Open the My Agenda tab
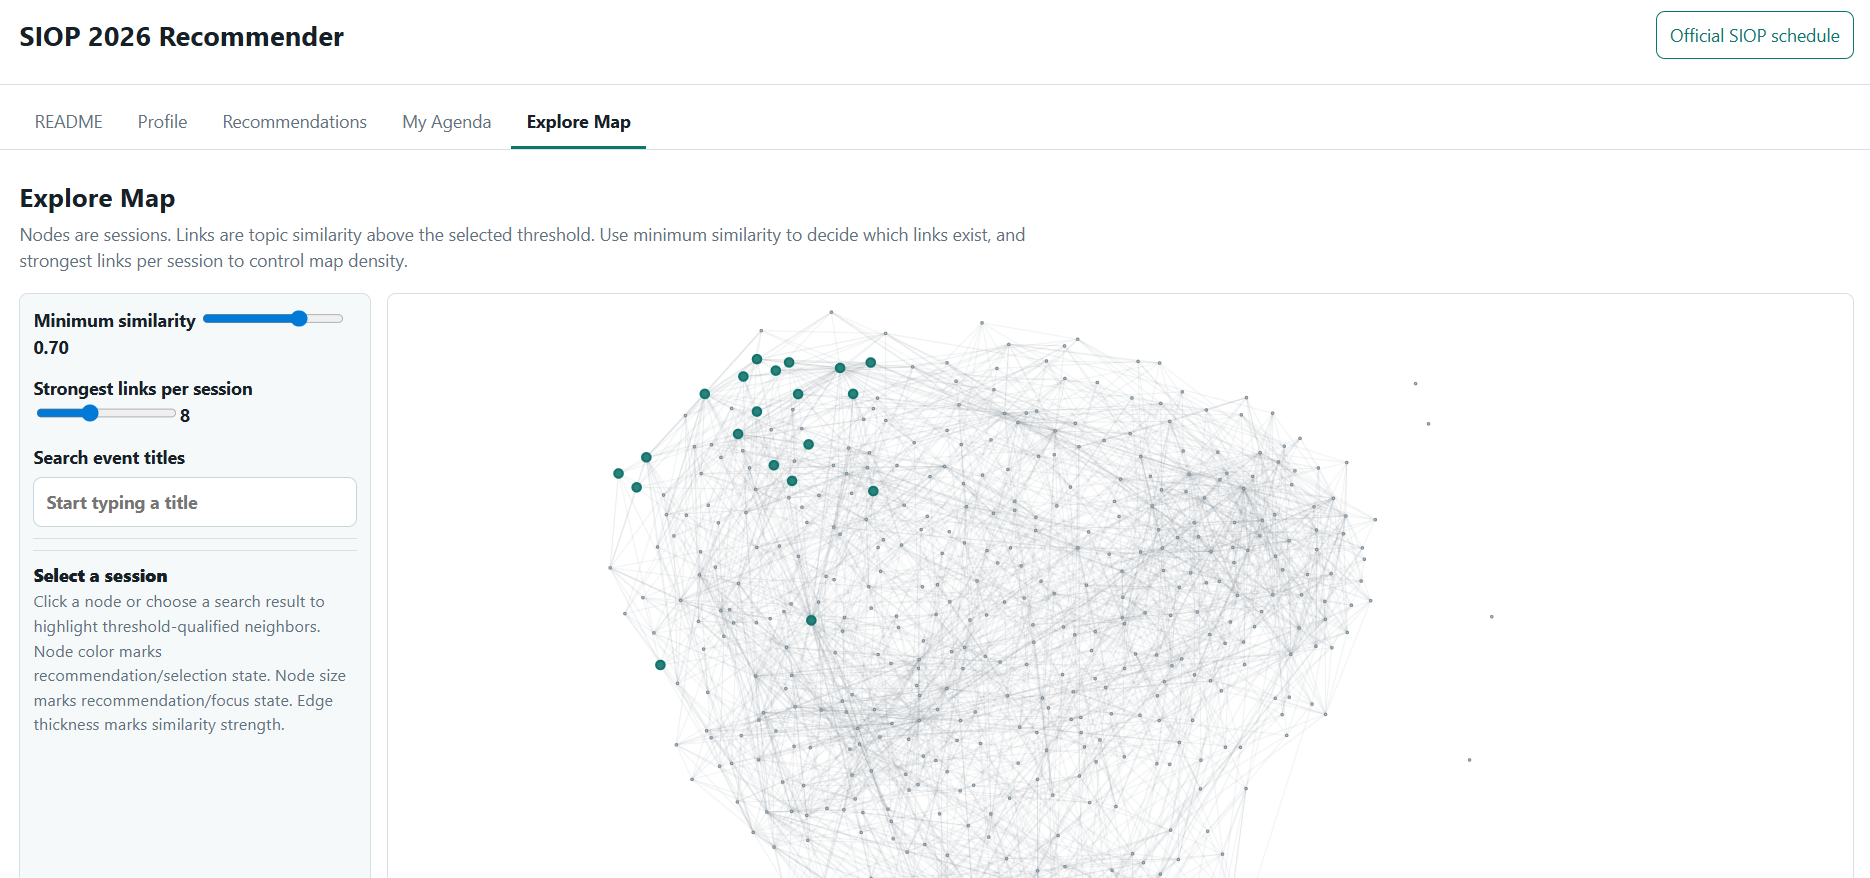Image resolution: width=1870 pixels, height=878 pixels. coord(446,122)
